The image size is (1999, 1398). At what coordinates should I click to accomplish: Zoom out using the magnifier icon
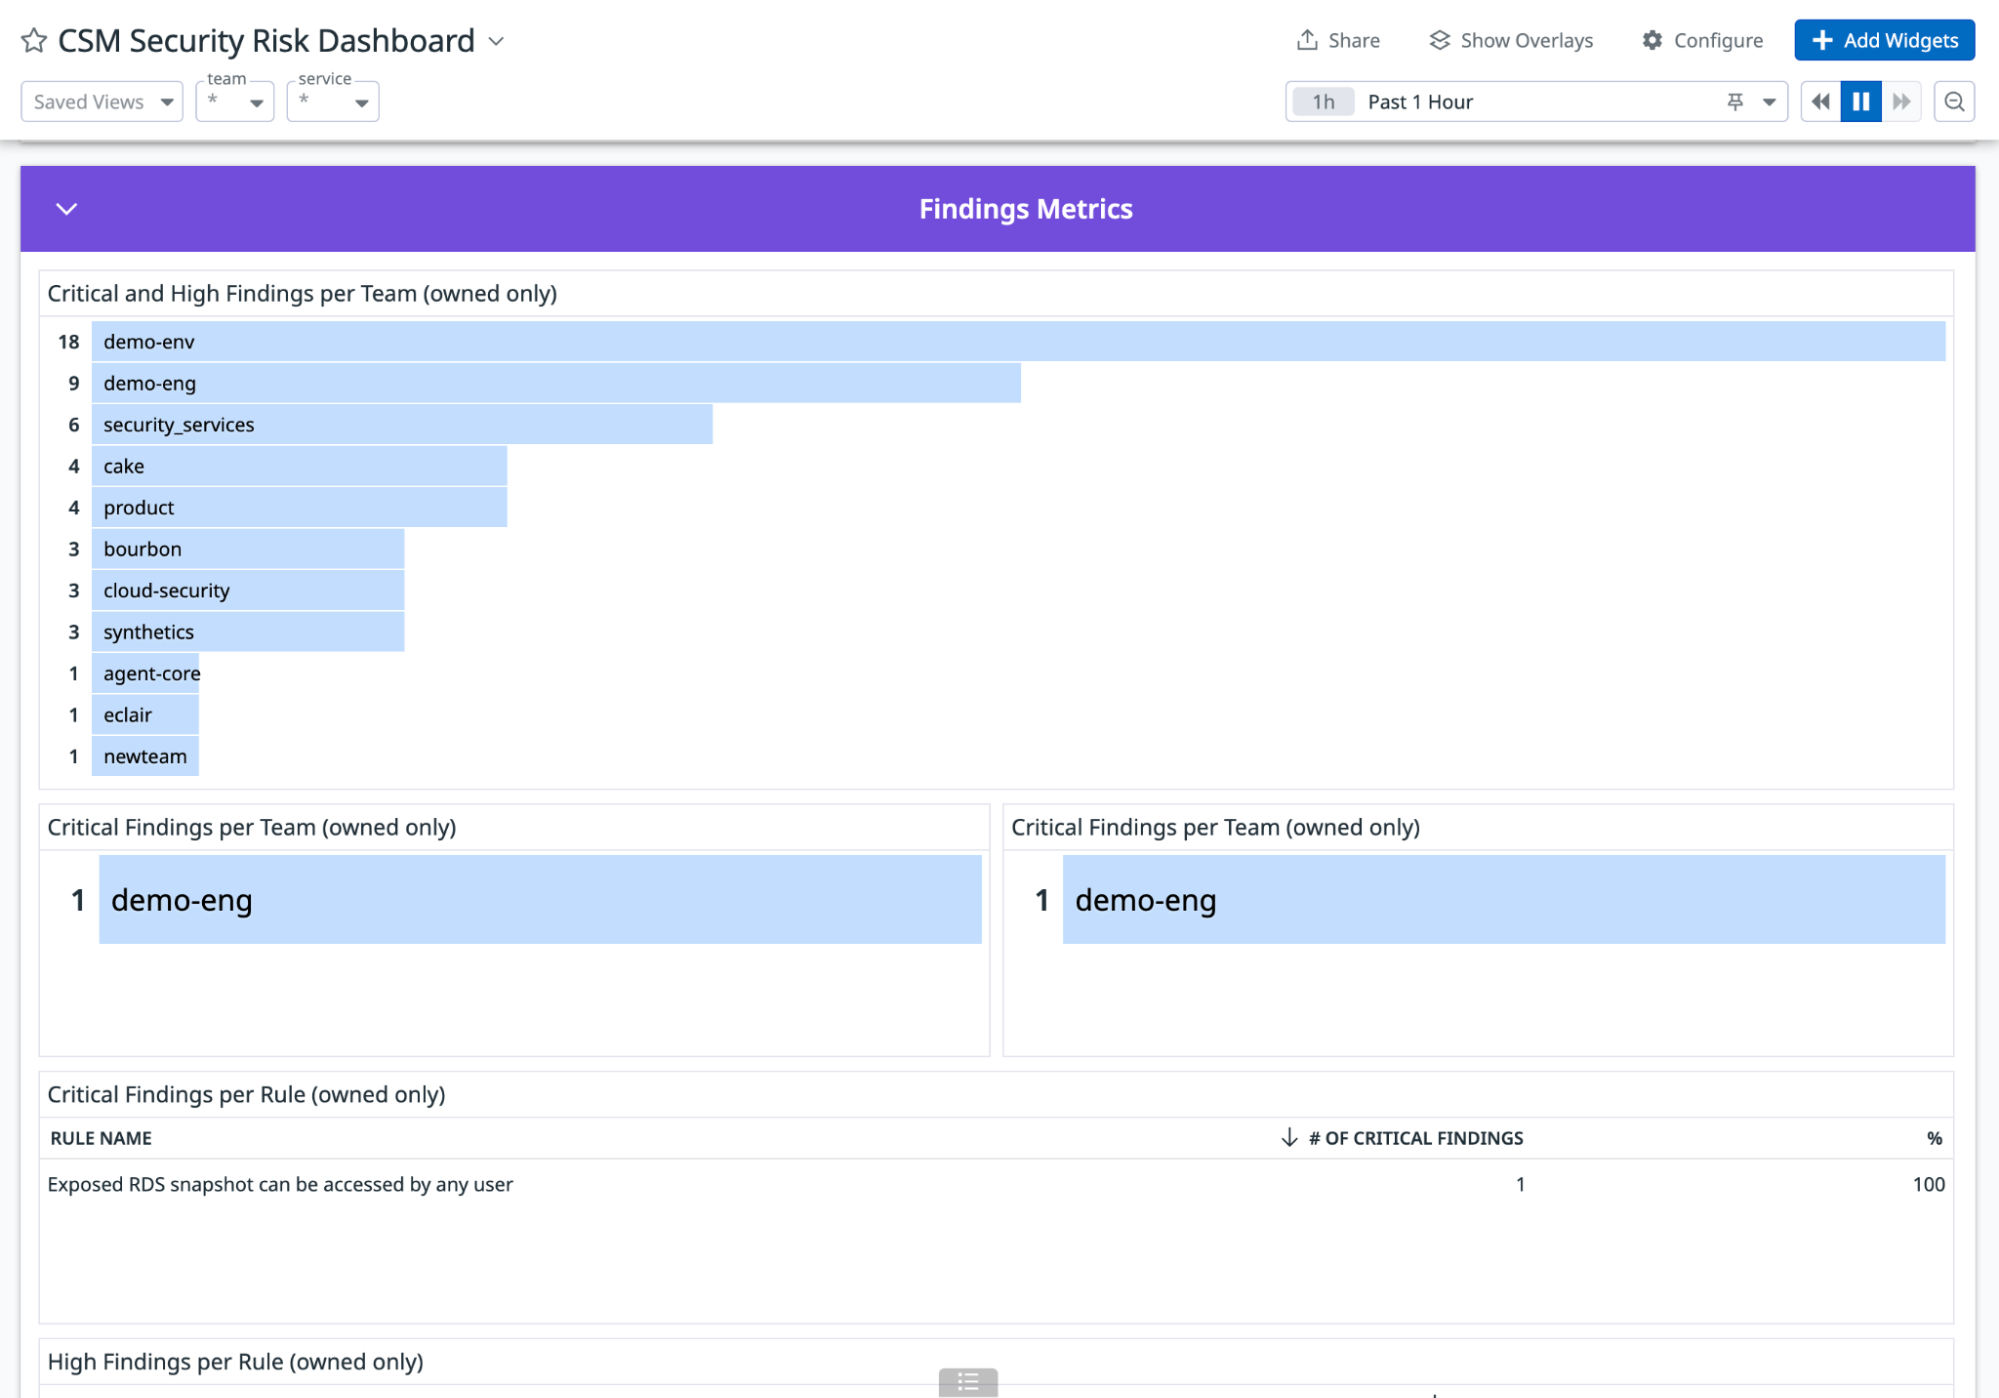pyautogui.click(x=1954, y=101)
